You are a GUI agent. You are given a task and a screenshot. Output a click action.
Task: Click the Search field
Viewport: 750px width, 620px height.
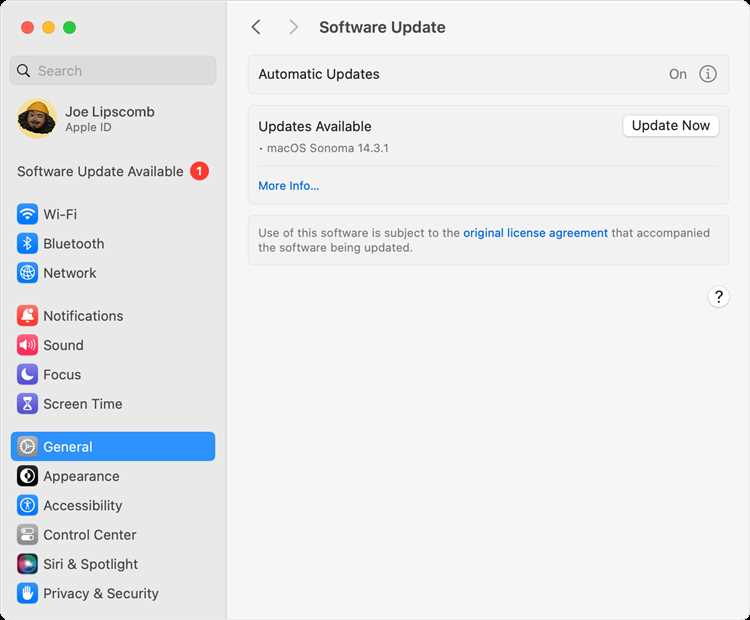tap(113, 71)
